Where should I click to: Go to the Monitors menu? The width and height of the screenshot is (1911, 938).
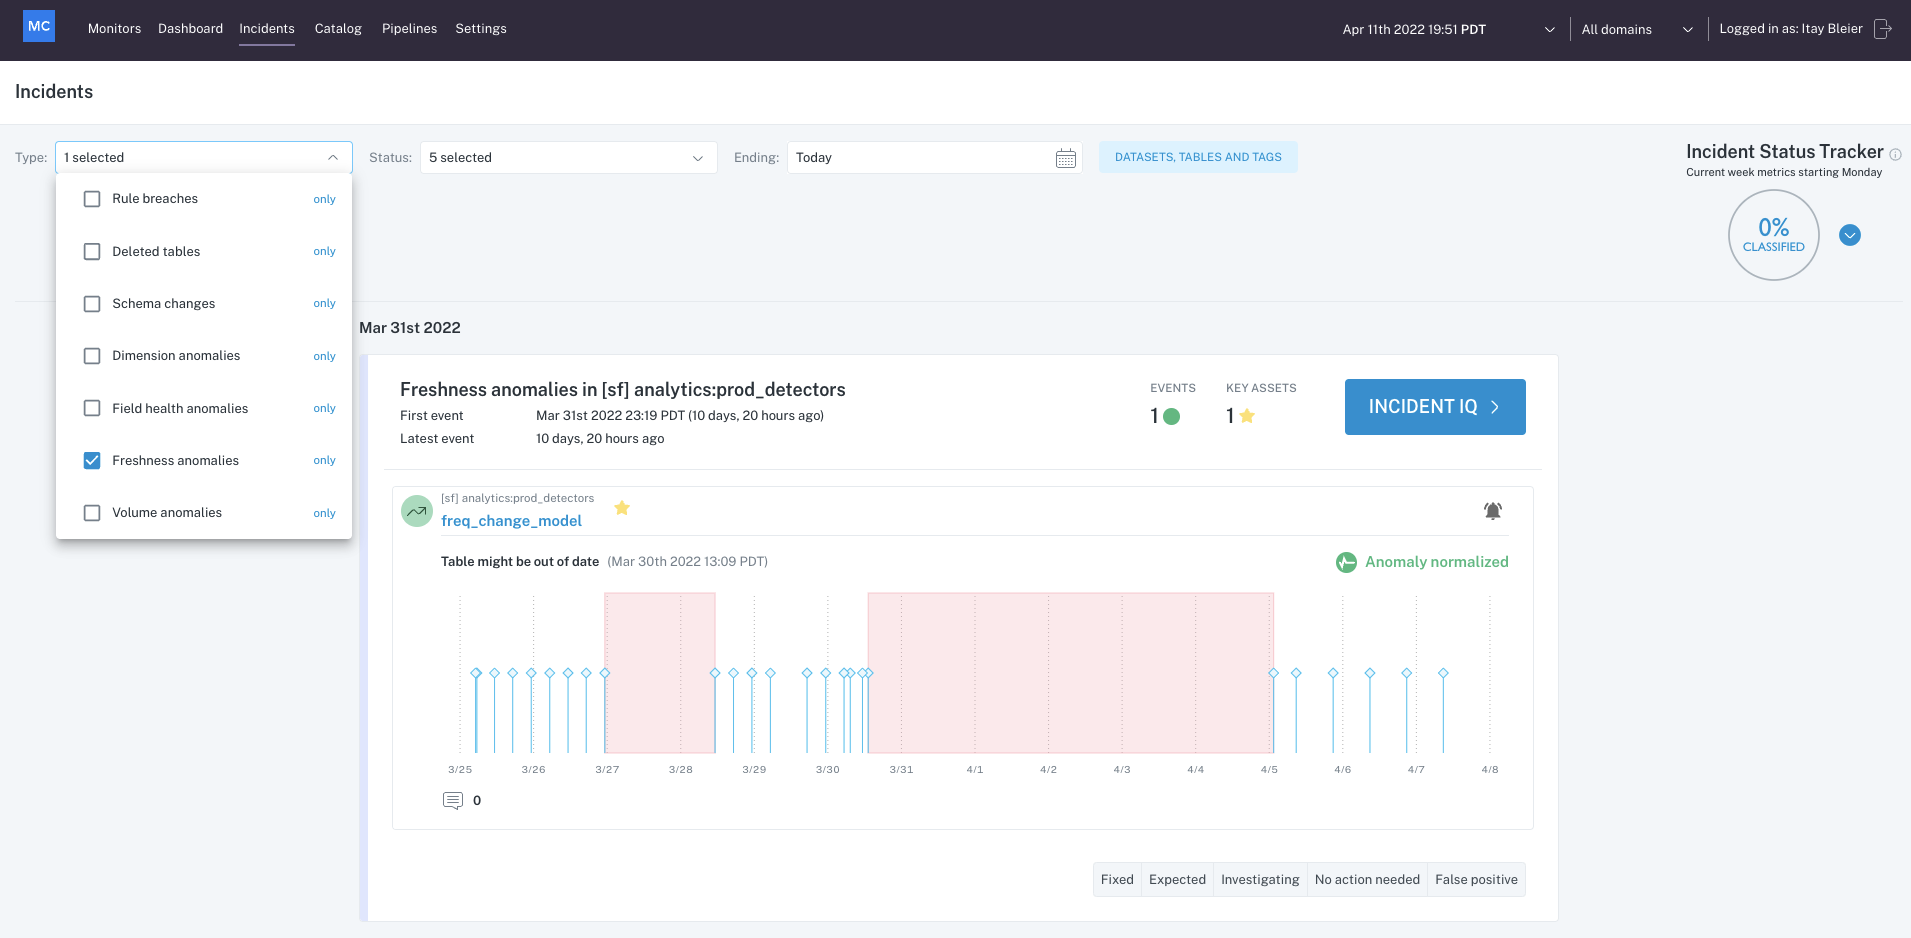point(114,29)
